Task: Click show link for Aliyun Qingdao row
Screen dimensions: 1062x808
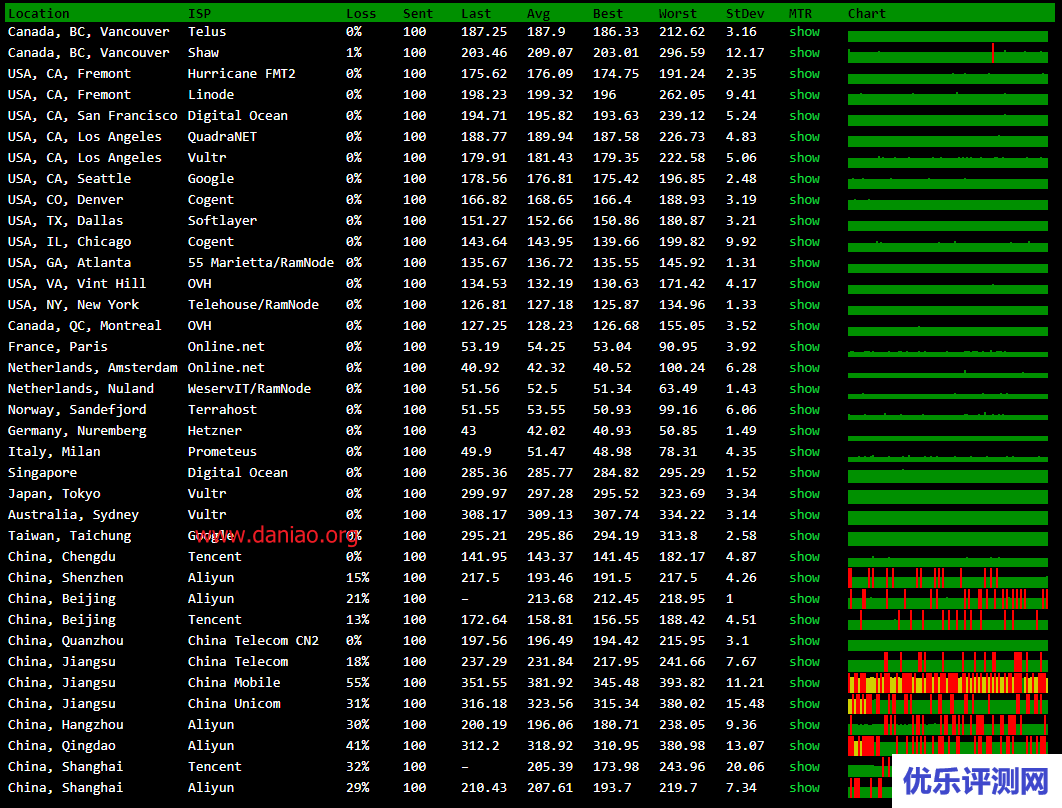Action: 804,746
